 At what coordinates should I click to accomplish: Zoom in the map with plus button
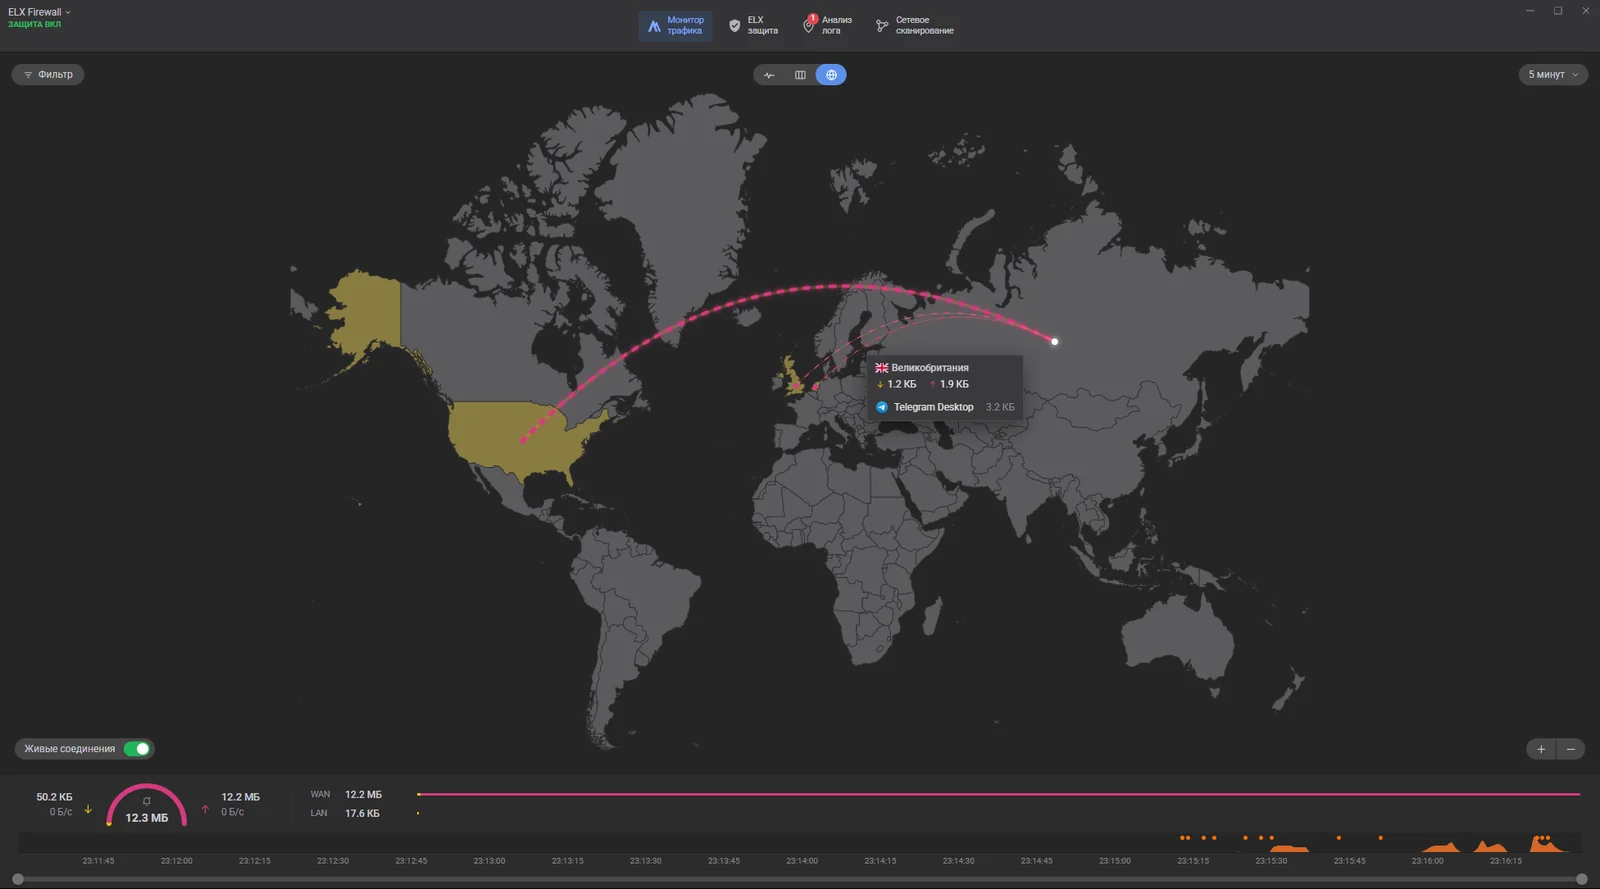(x=1541, y=749)
